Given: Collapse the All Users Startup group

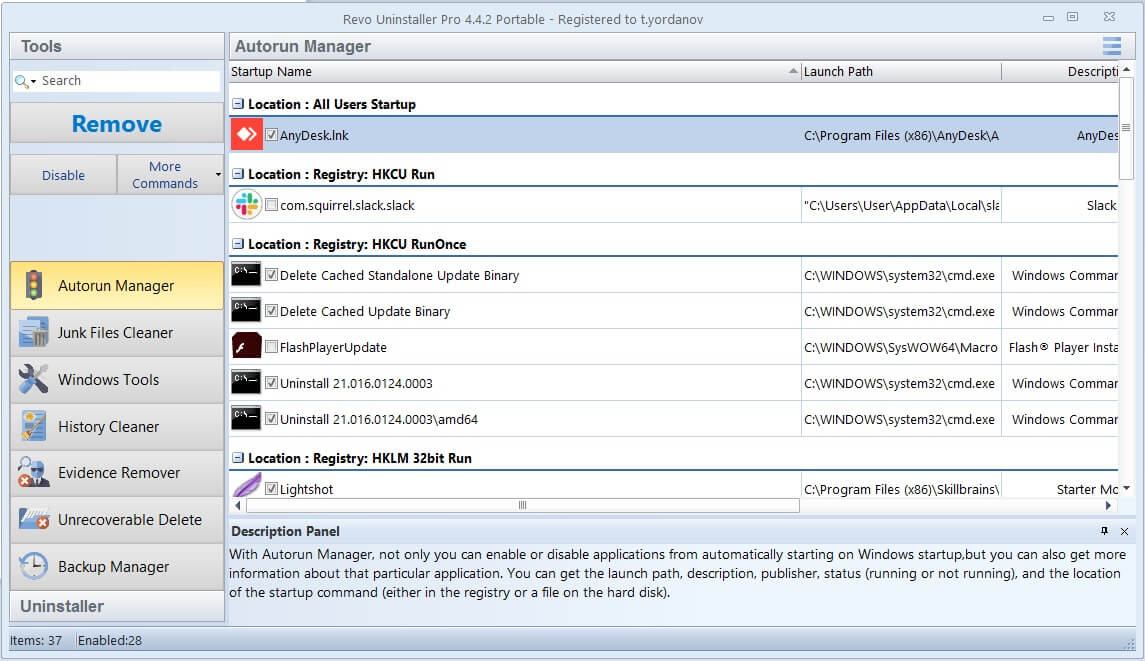Looking at the screenshot, I should pyautogui.click(x=238, y=104).
